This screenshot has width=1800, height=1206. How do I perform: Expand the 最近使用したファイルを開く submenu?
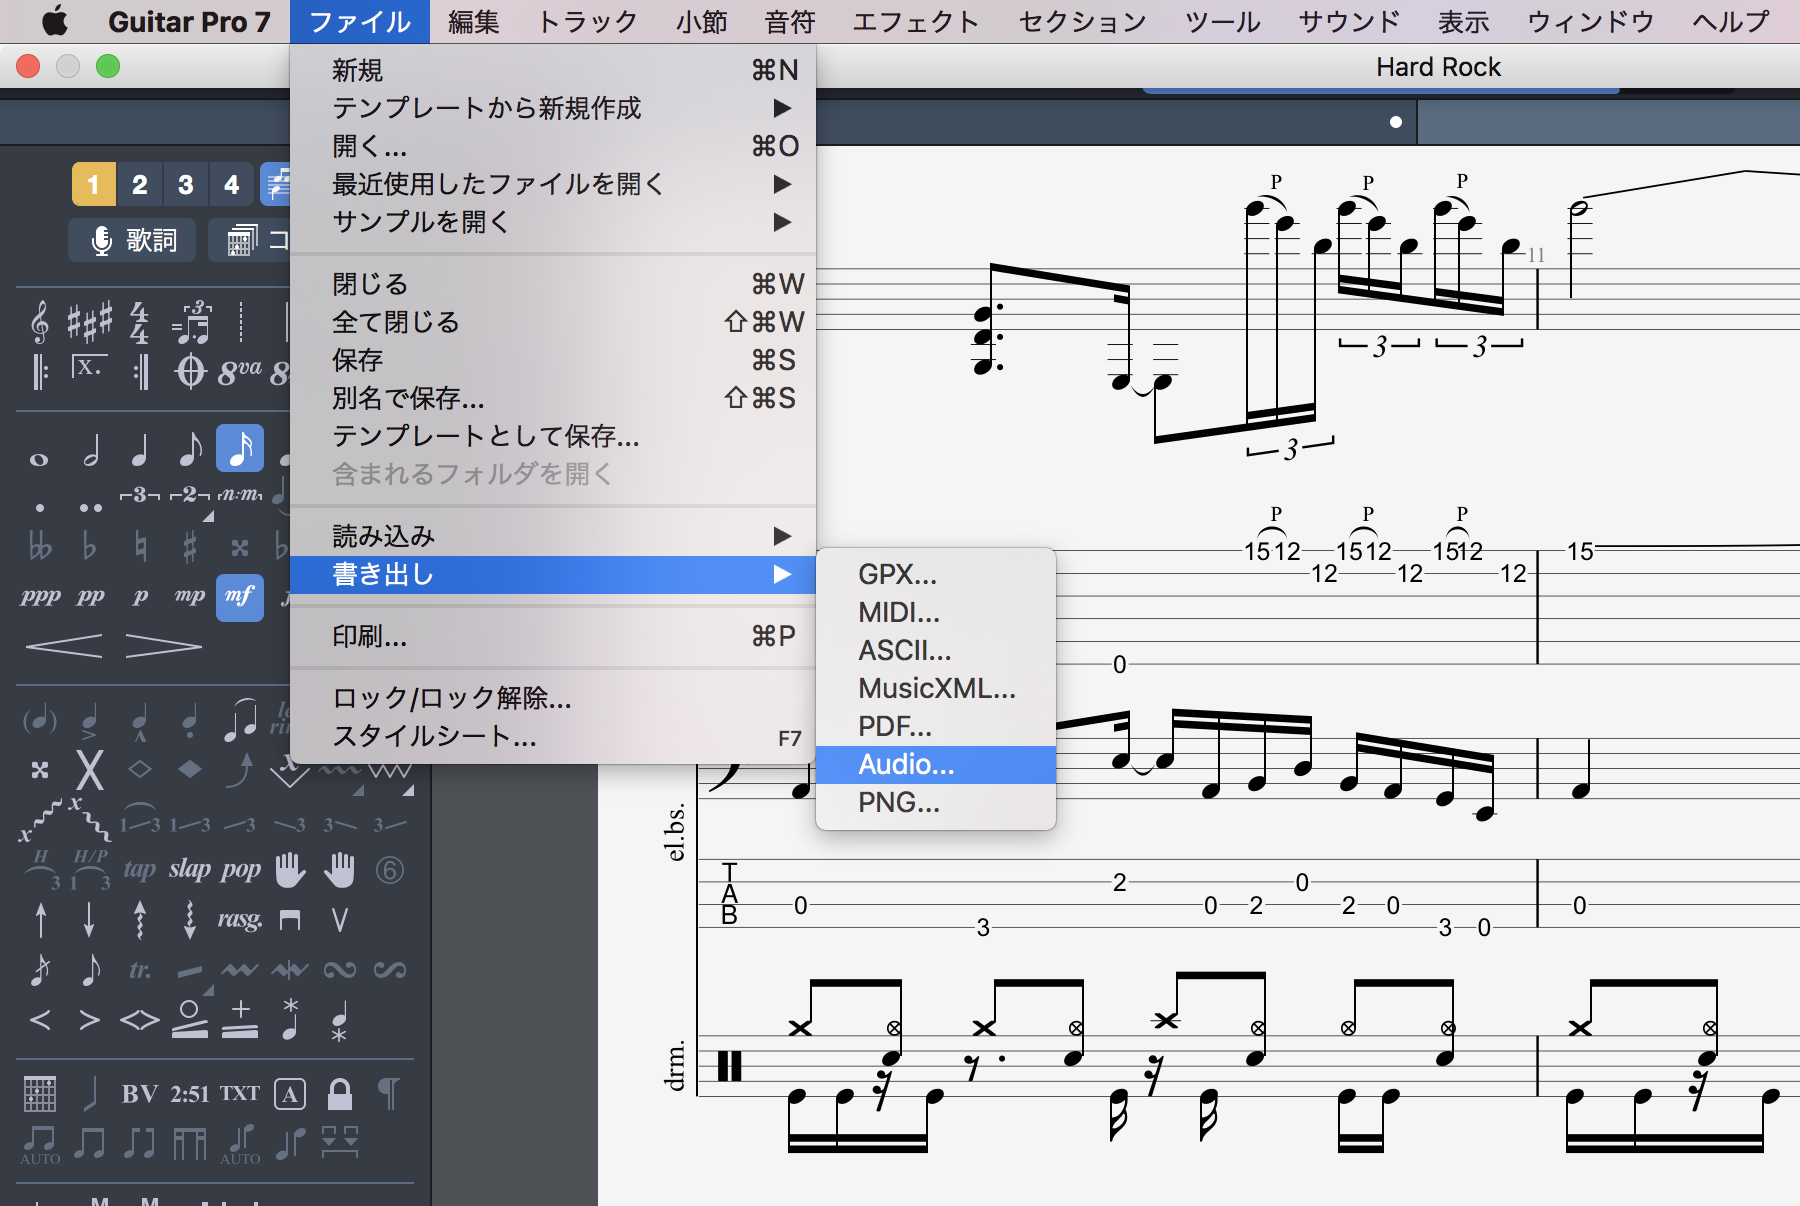(x=498, y=184)
